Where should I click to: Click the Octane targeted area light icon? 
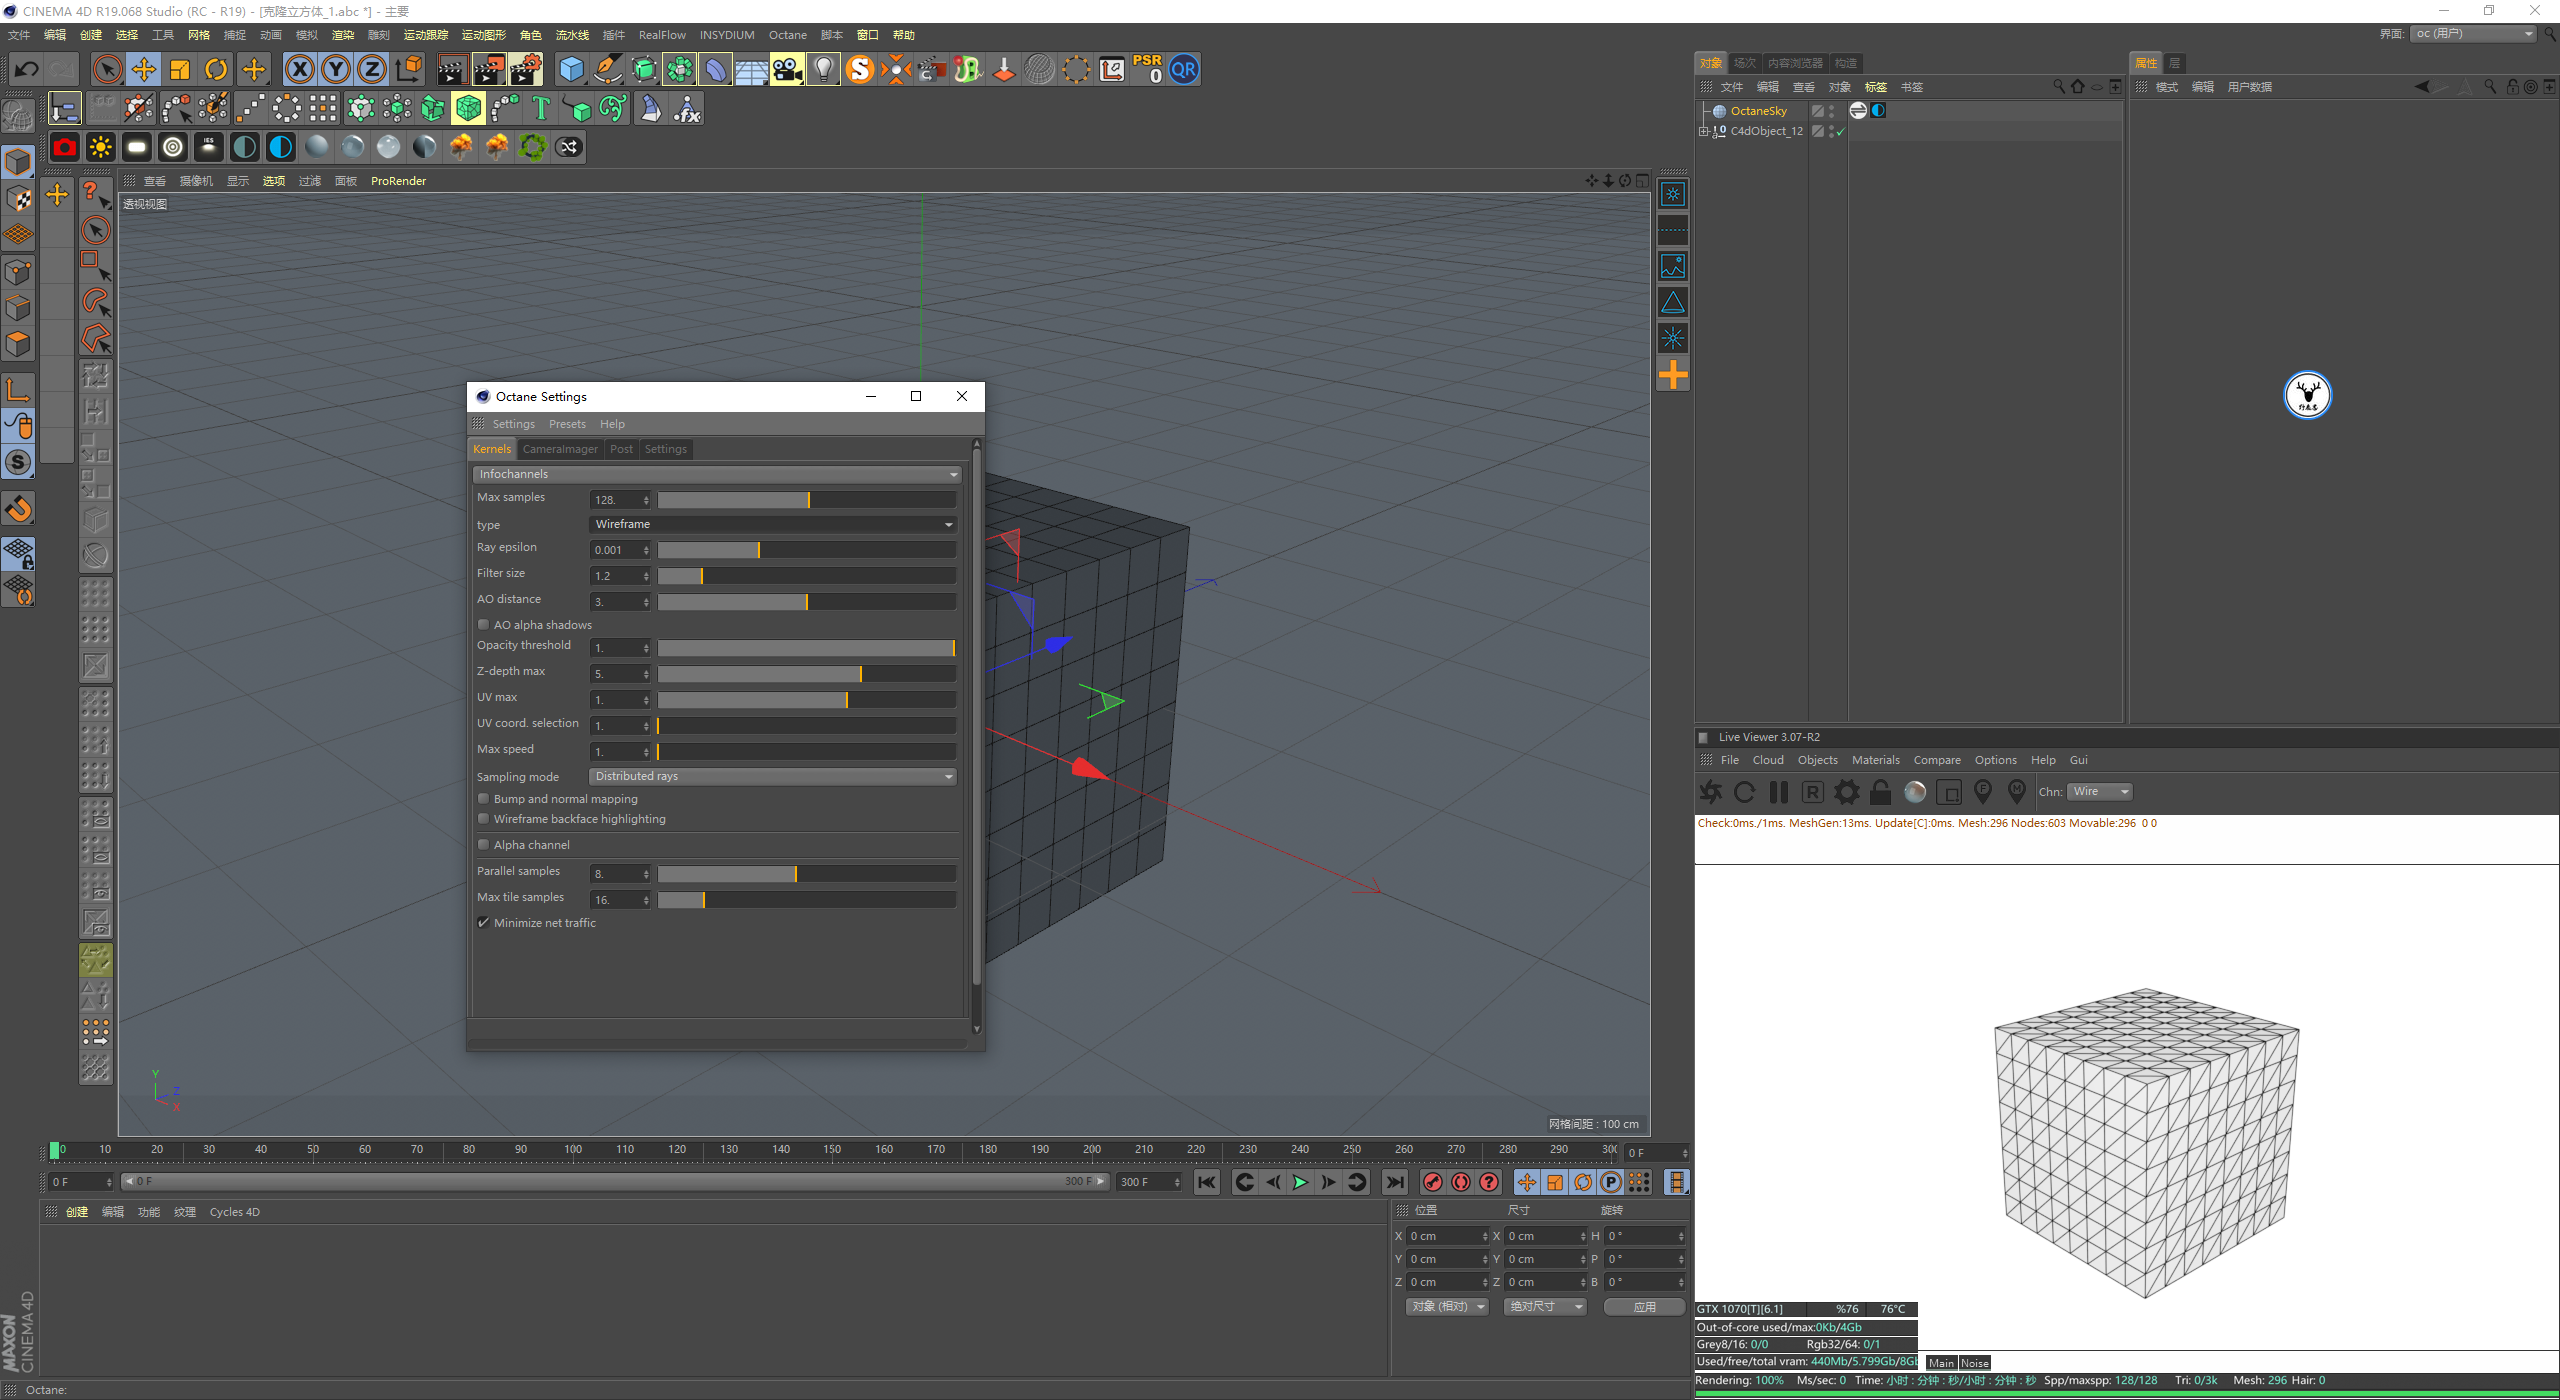pos(173,147)
